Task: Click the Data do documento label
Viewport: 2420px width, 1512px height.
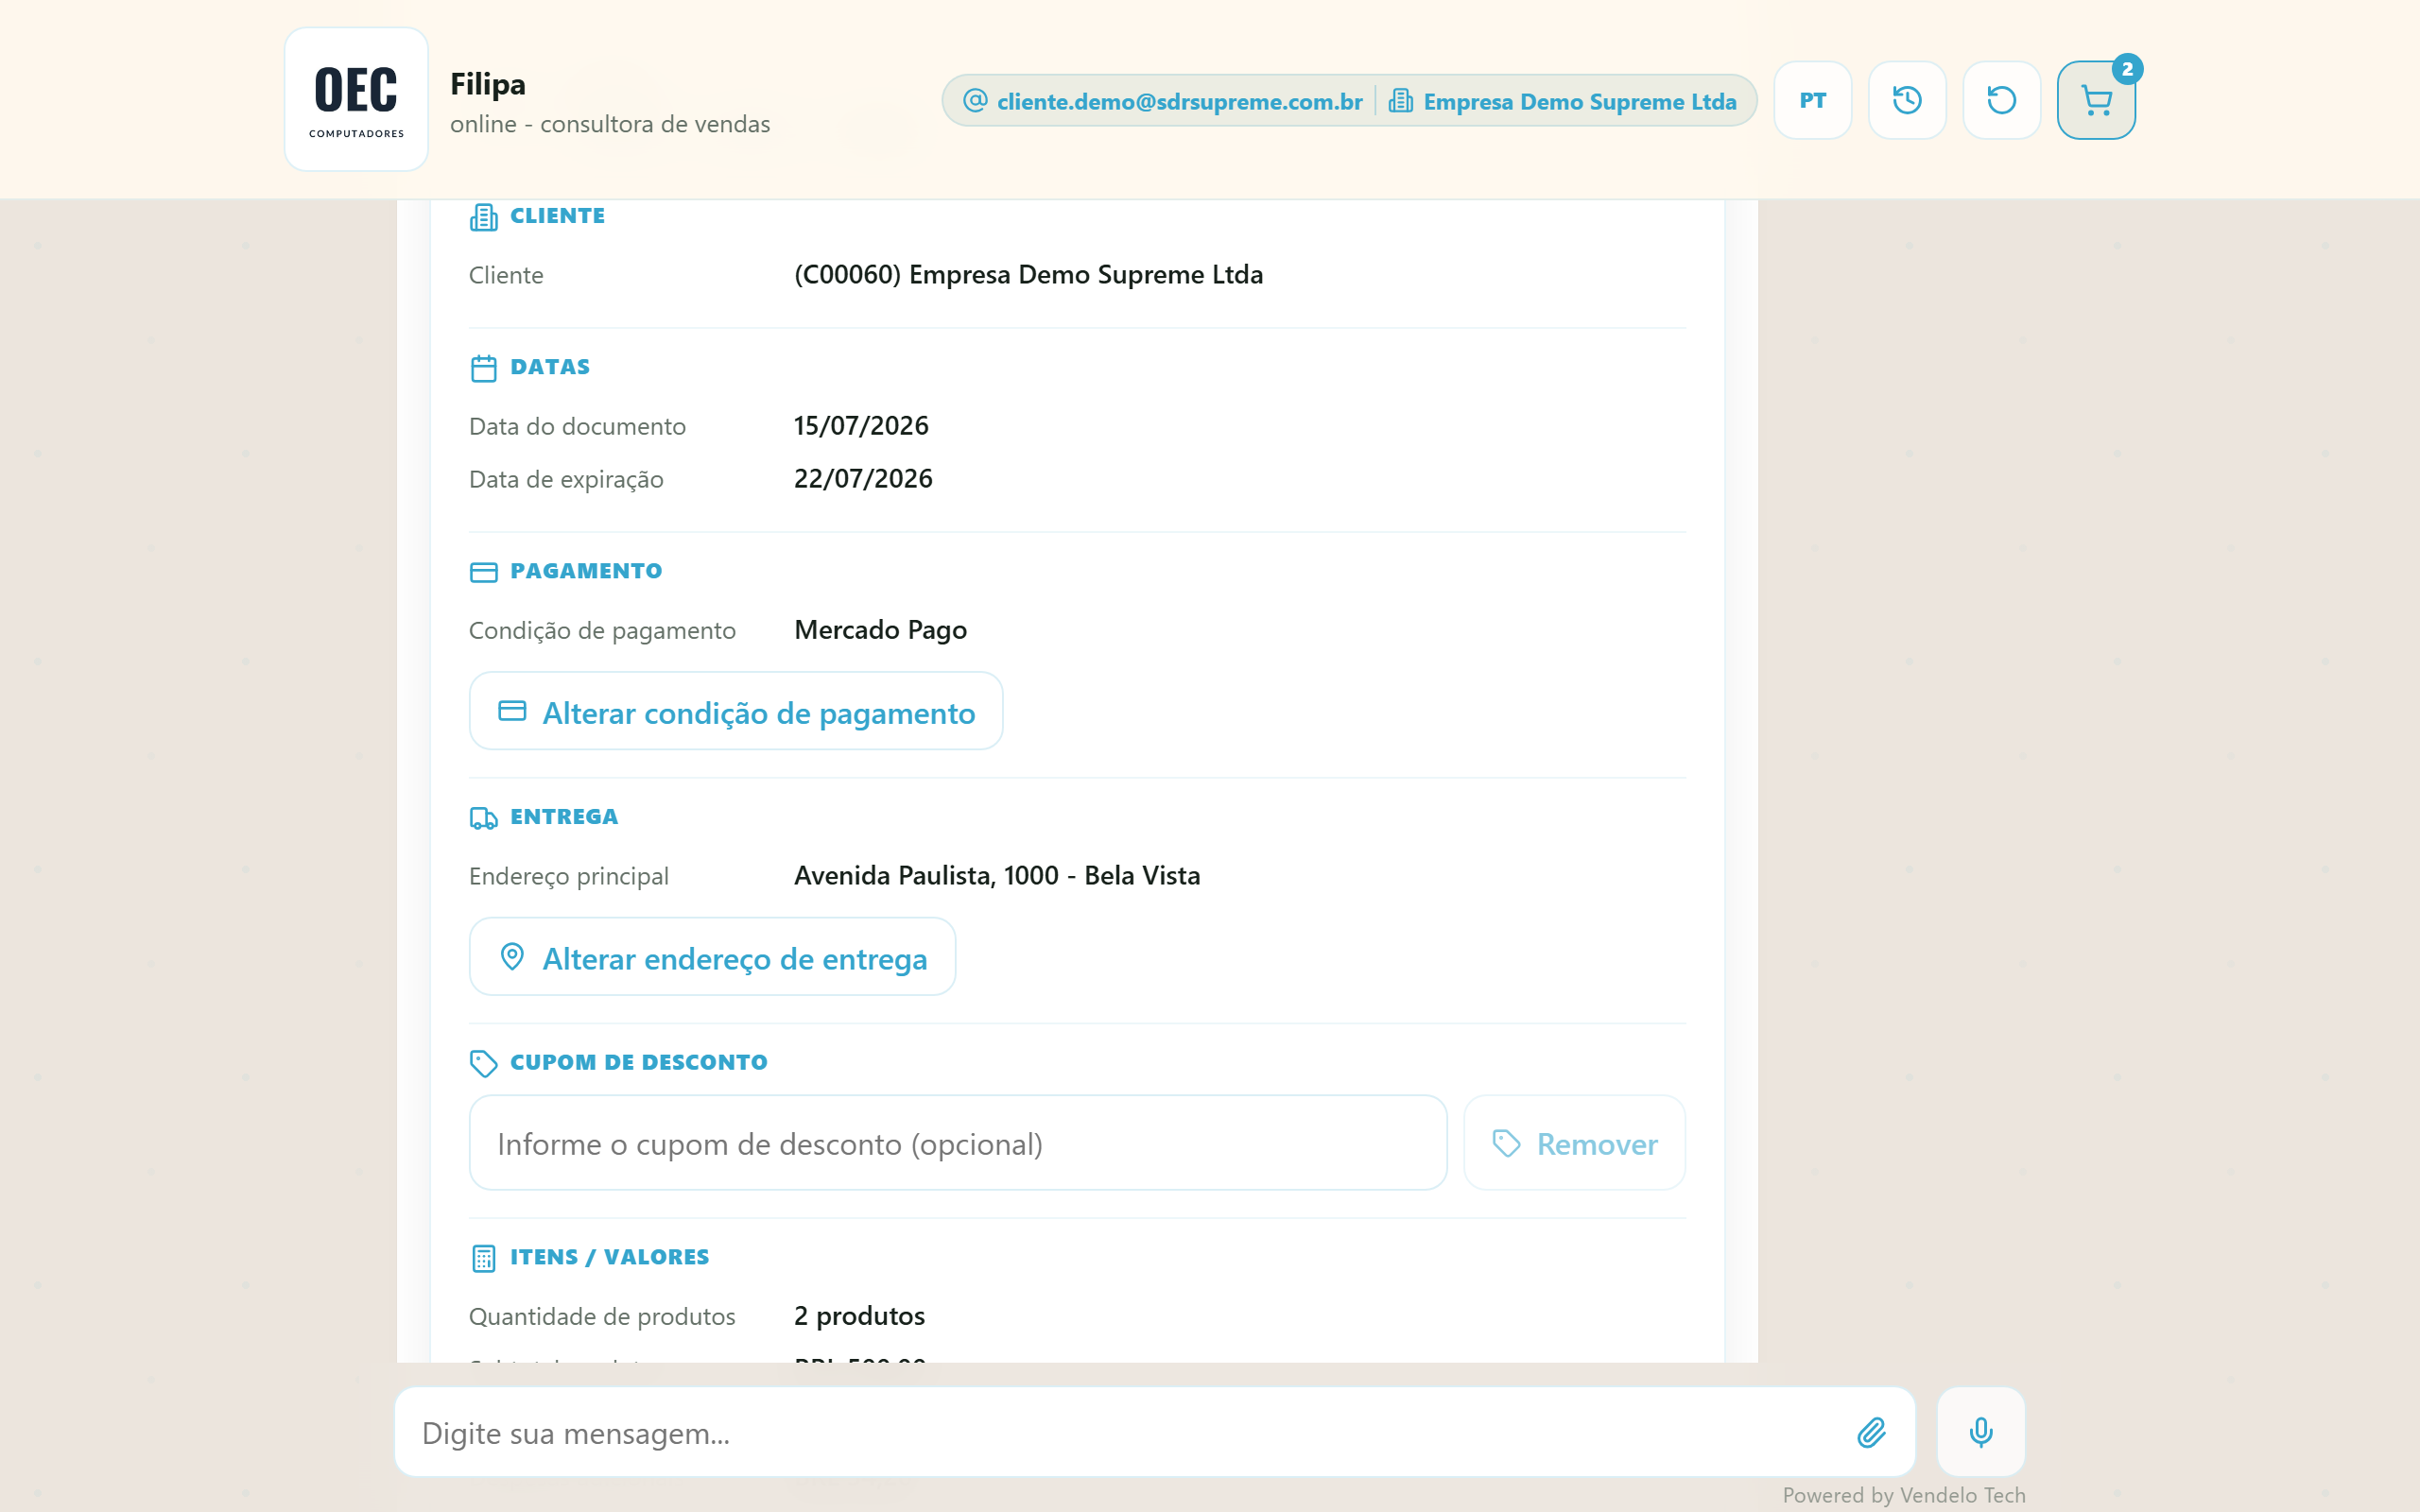Action: point(577,427)
